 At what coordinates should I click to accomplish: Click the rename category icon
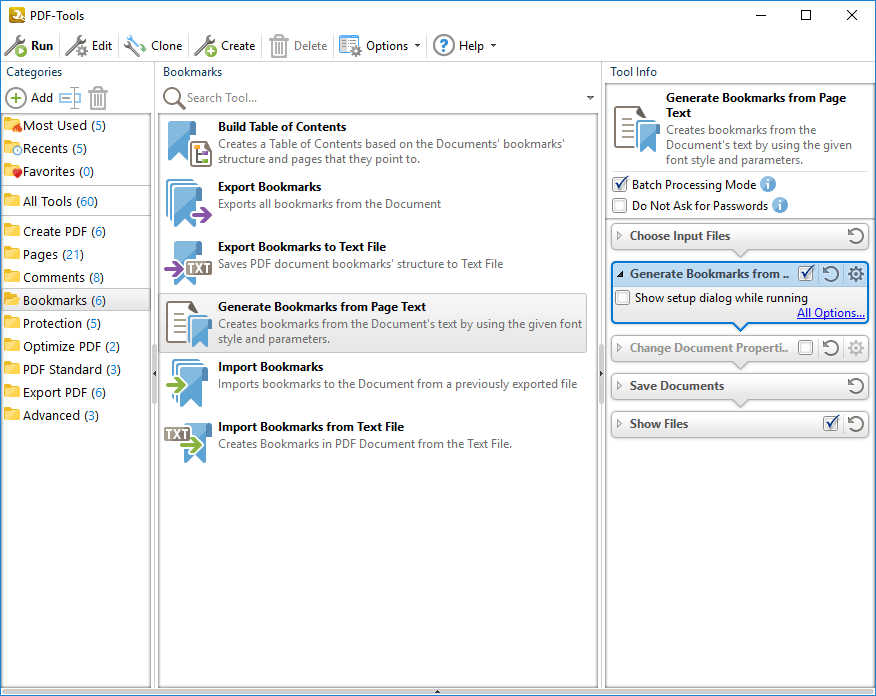70,98
